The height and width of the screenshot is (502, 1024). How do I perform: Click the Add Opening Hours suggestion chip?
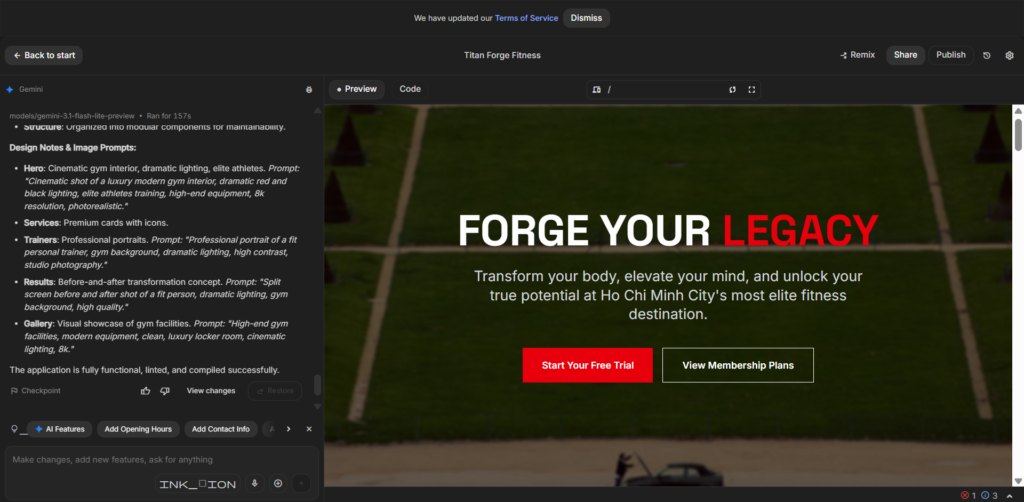[x=138, y=429]
